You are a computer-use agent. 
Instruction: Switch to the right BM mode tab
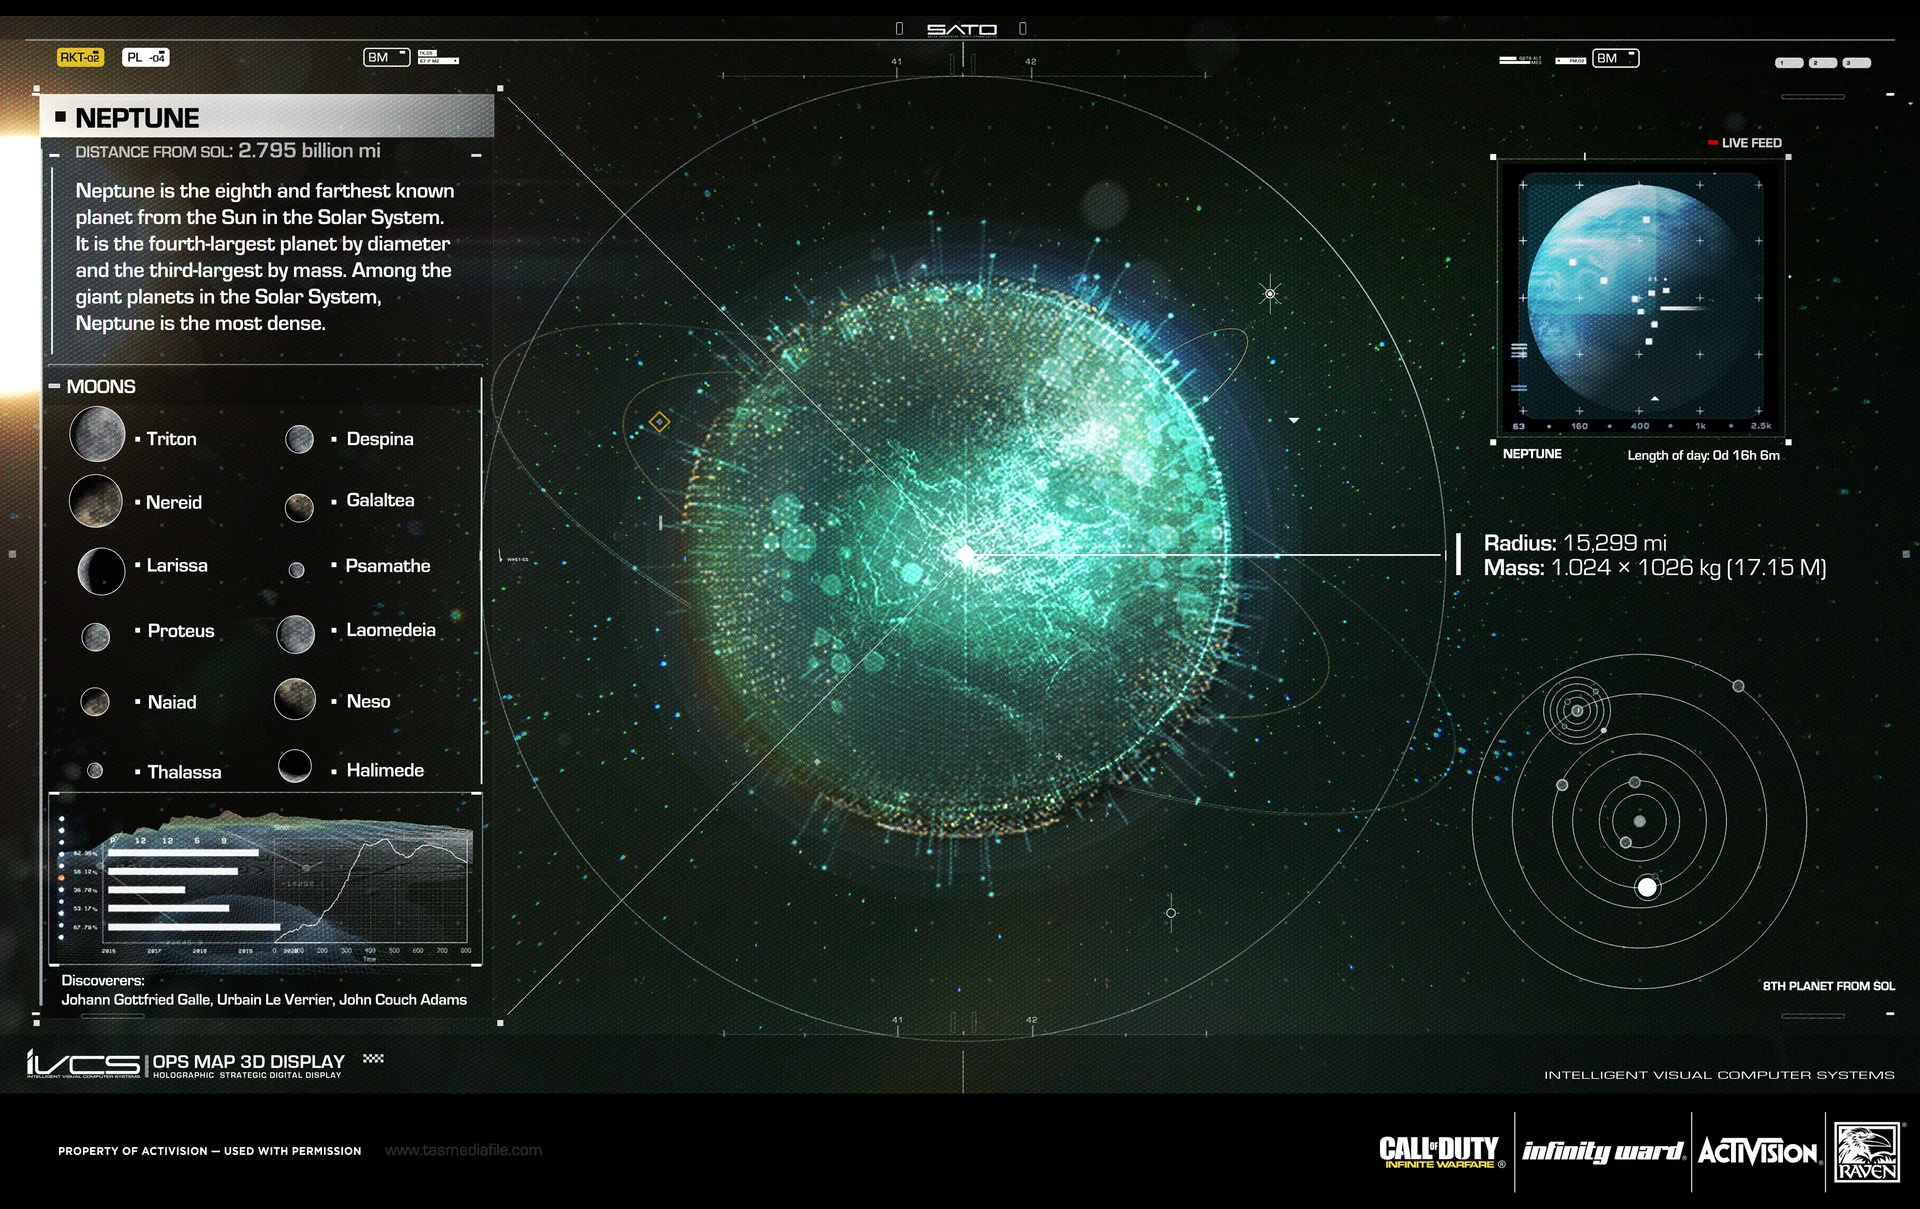1614,58
